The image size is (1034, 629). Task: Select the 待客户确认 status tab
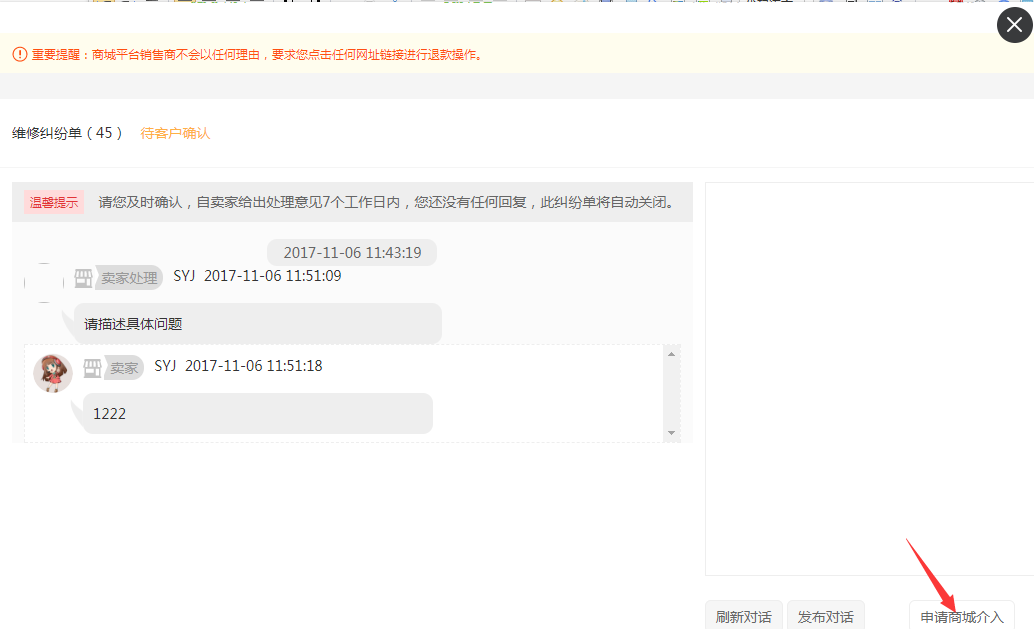pyautogui.click(x=175, y=133)
